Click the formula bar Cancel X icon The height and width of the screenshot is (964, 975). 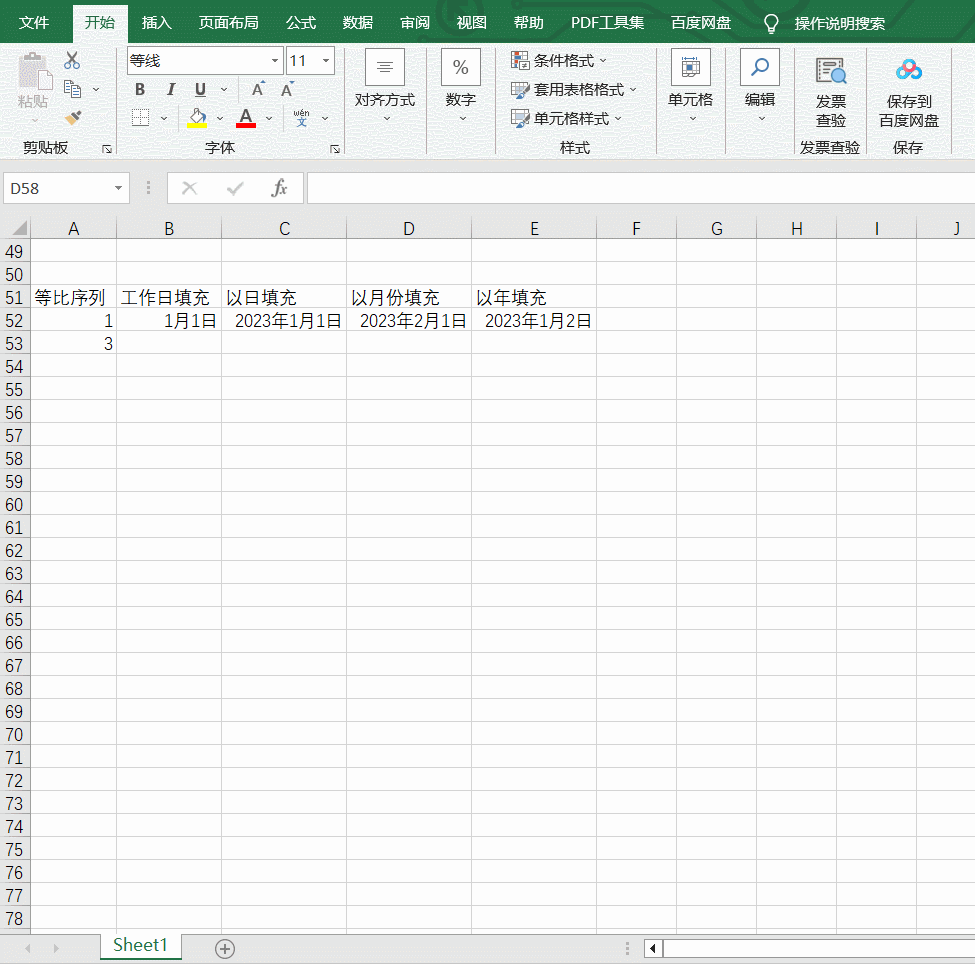pyautogui.click(x=190, y=188)
